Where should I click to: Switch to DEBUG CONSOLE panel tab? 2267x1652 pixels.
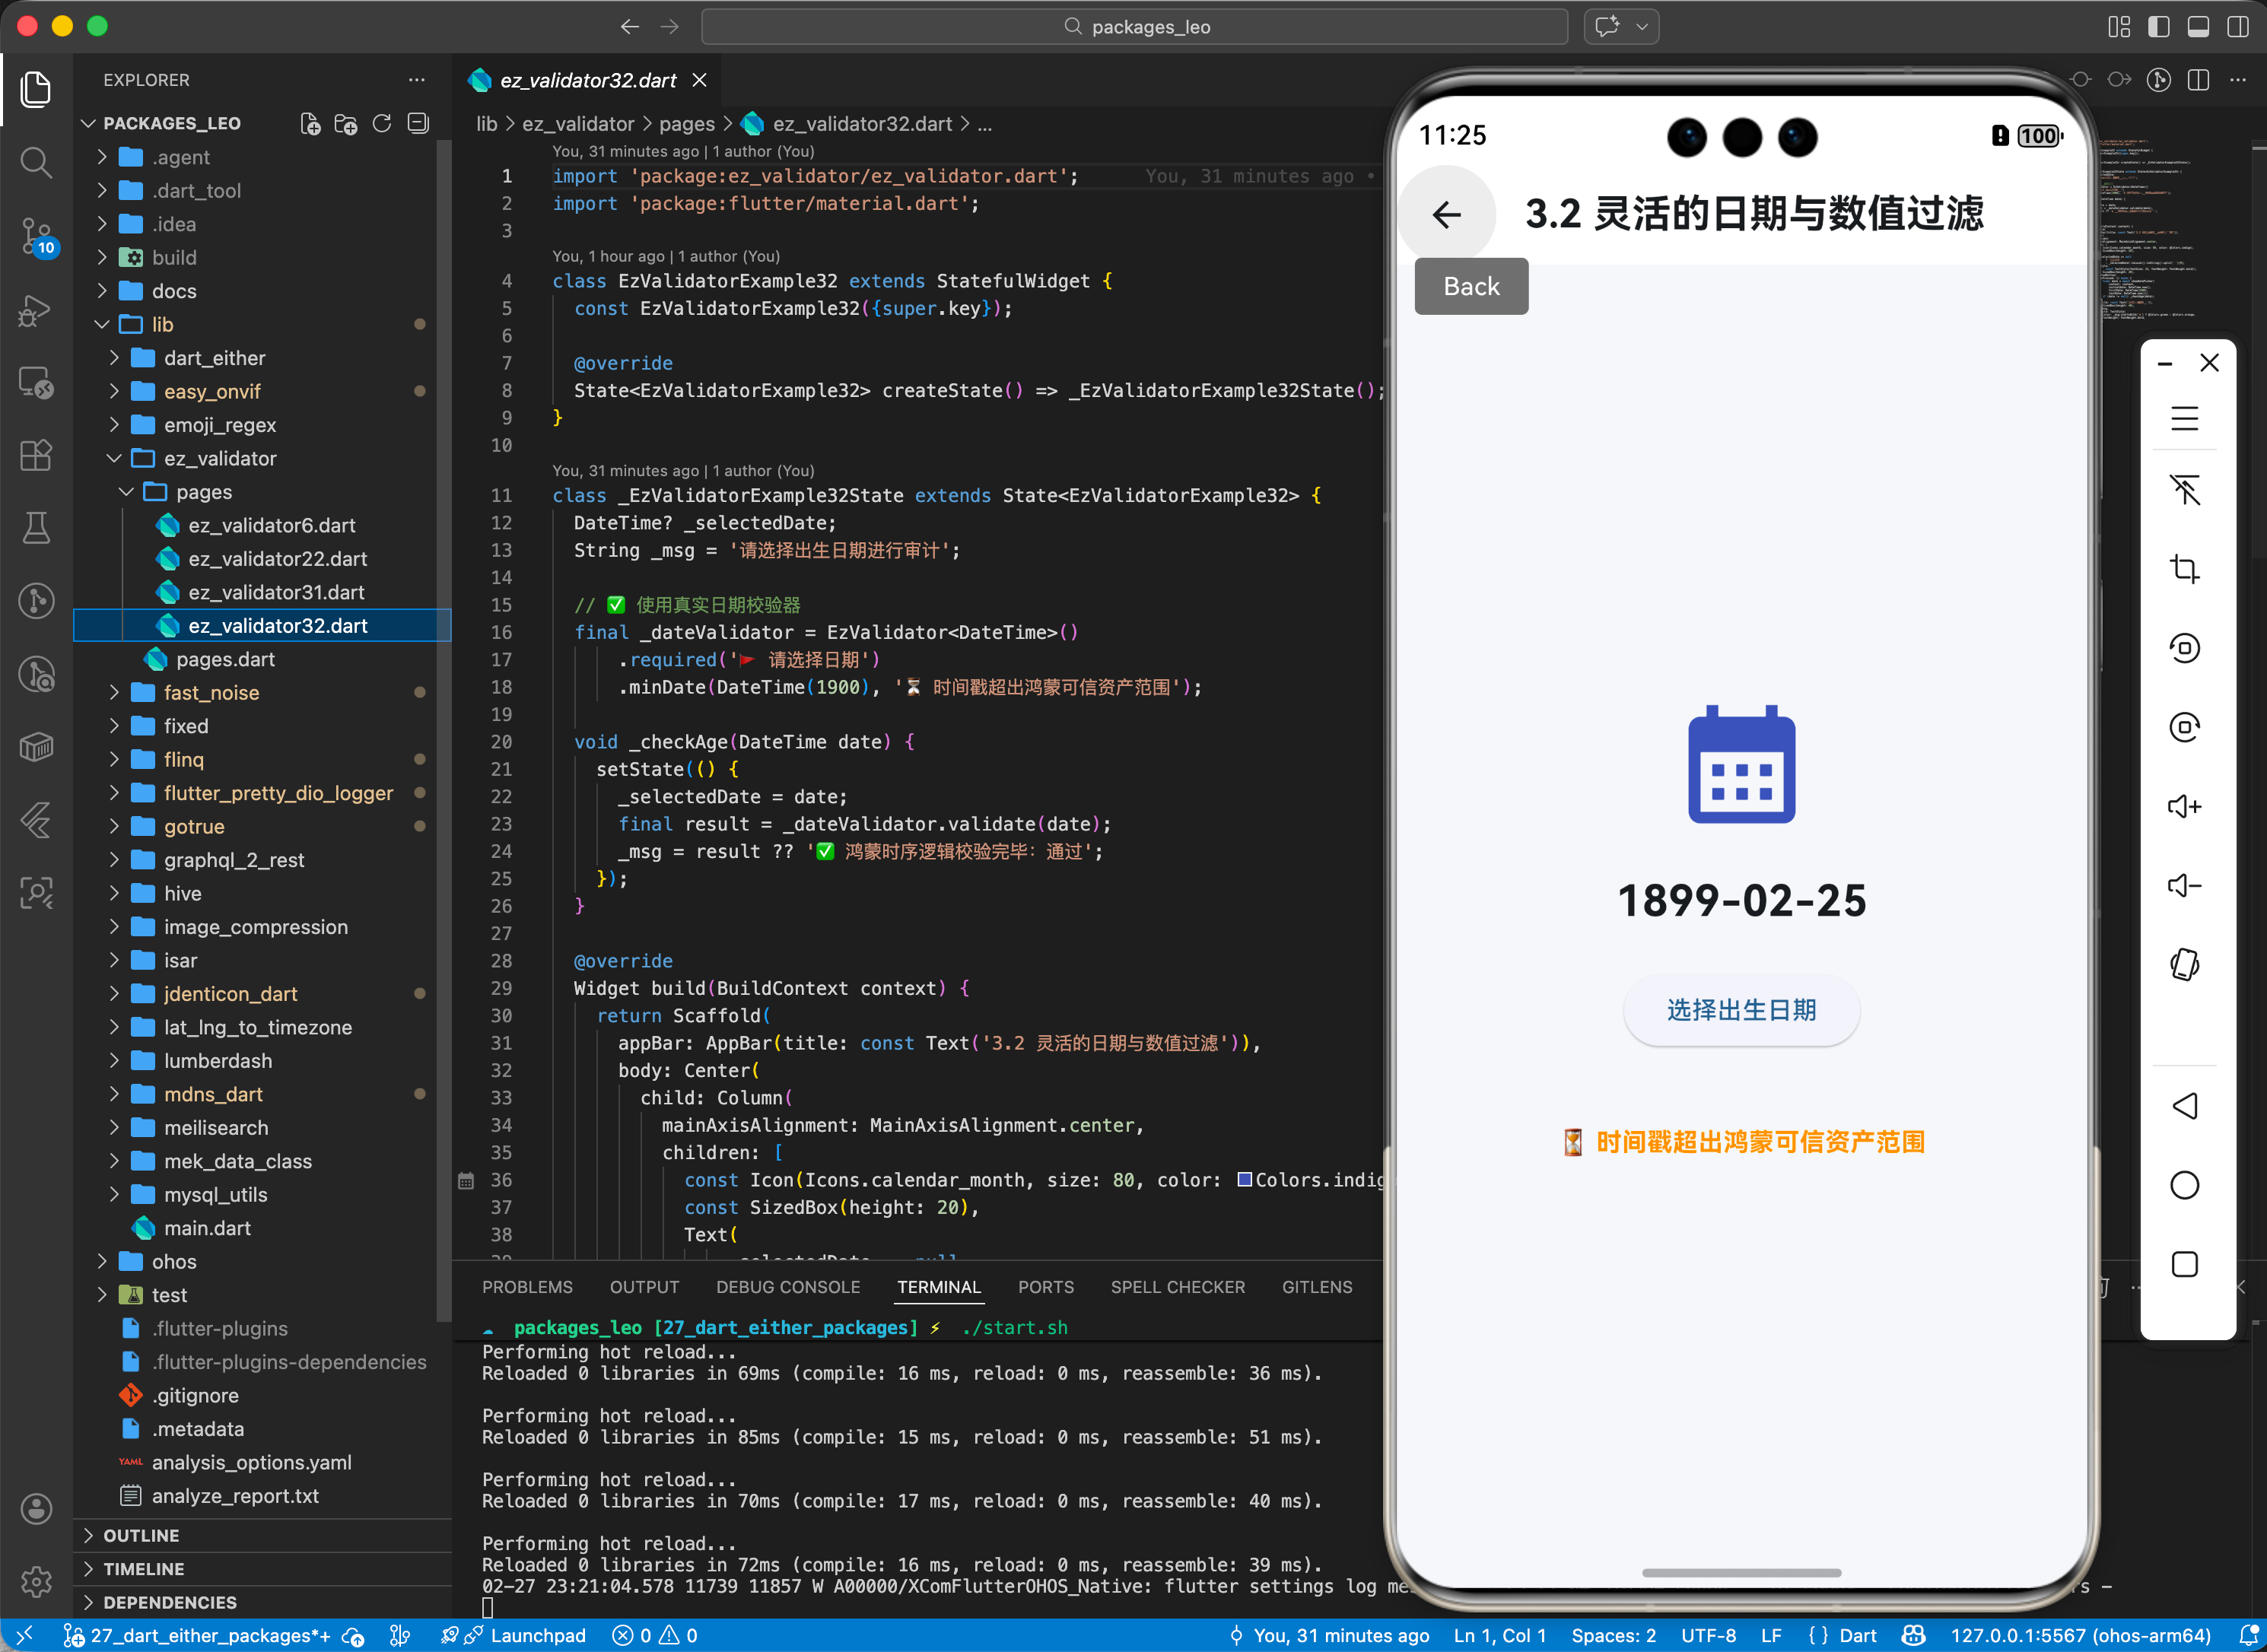(x=787, y=1287)
